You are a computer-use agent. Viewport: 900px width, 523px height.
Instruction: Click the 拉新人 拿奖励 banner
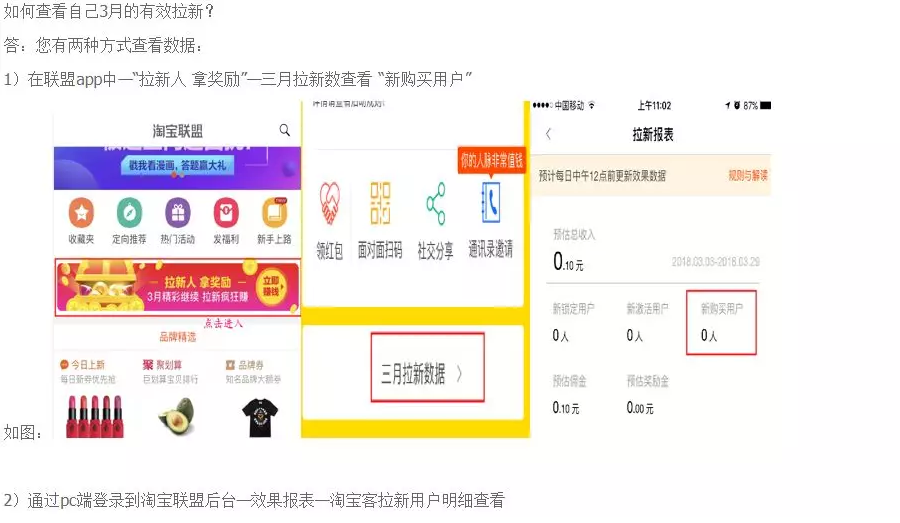coord(177,287)
